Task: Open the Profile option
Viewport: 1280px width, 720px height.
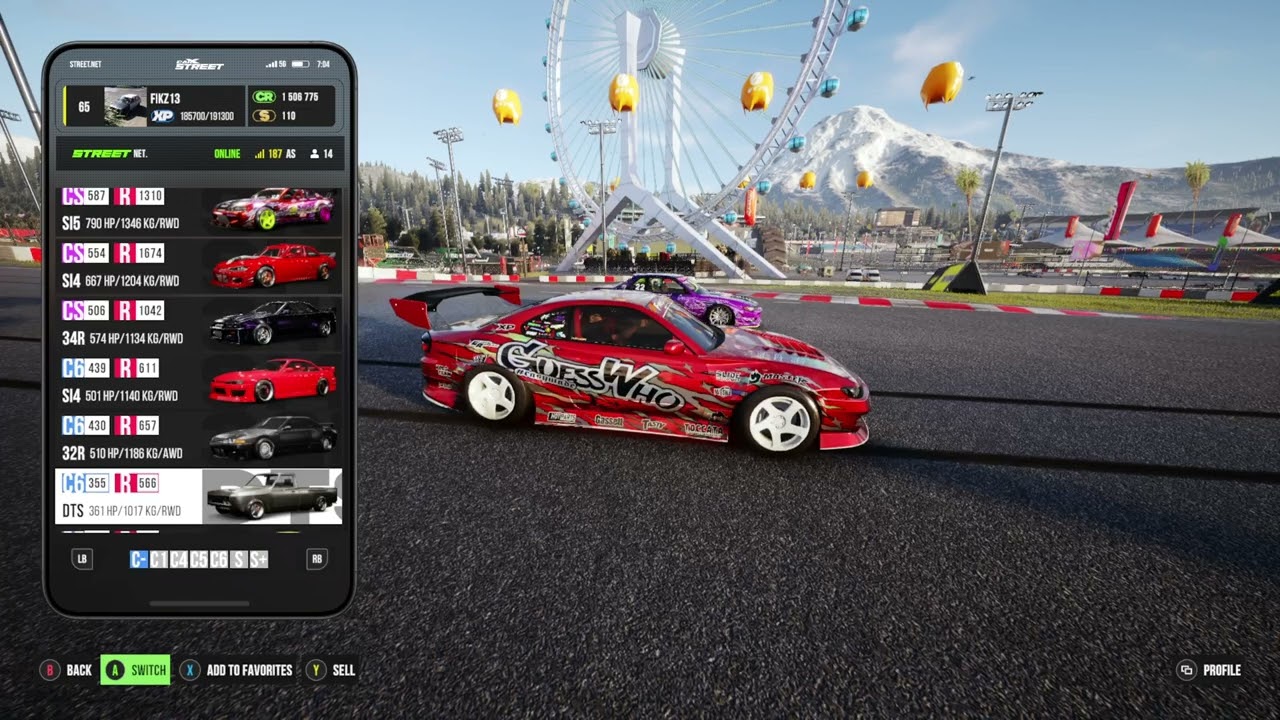Action: tap(1210, 670)
